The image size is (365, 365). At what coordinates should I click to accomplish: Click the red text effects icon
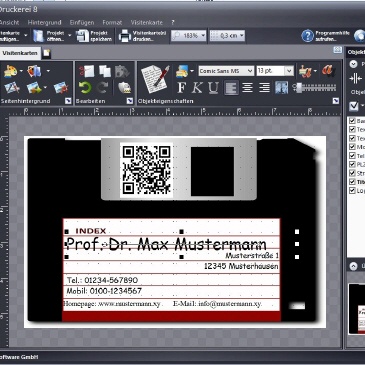(328, 71)
